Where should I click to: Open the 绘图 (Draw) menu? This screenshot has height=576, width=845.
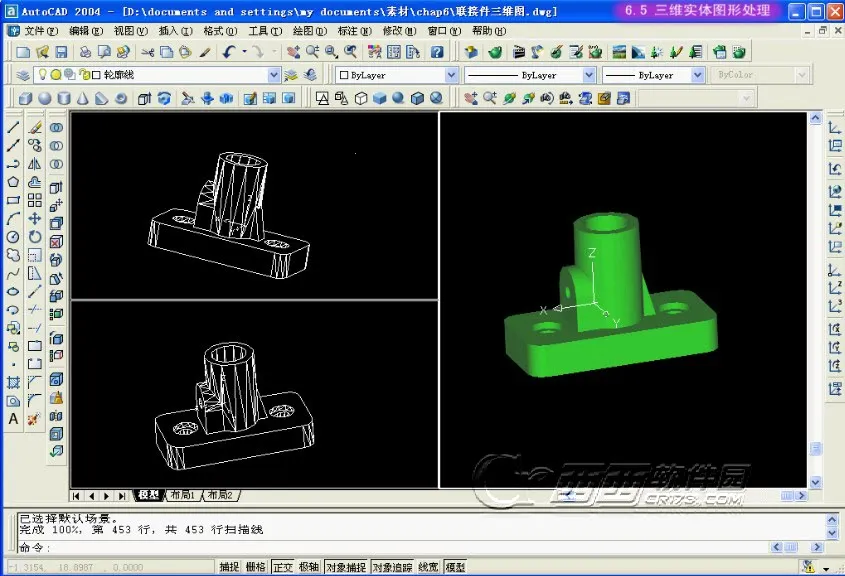(307, 31)
